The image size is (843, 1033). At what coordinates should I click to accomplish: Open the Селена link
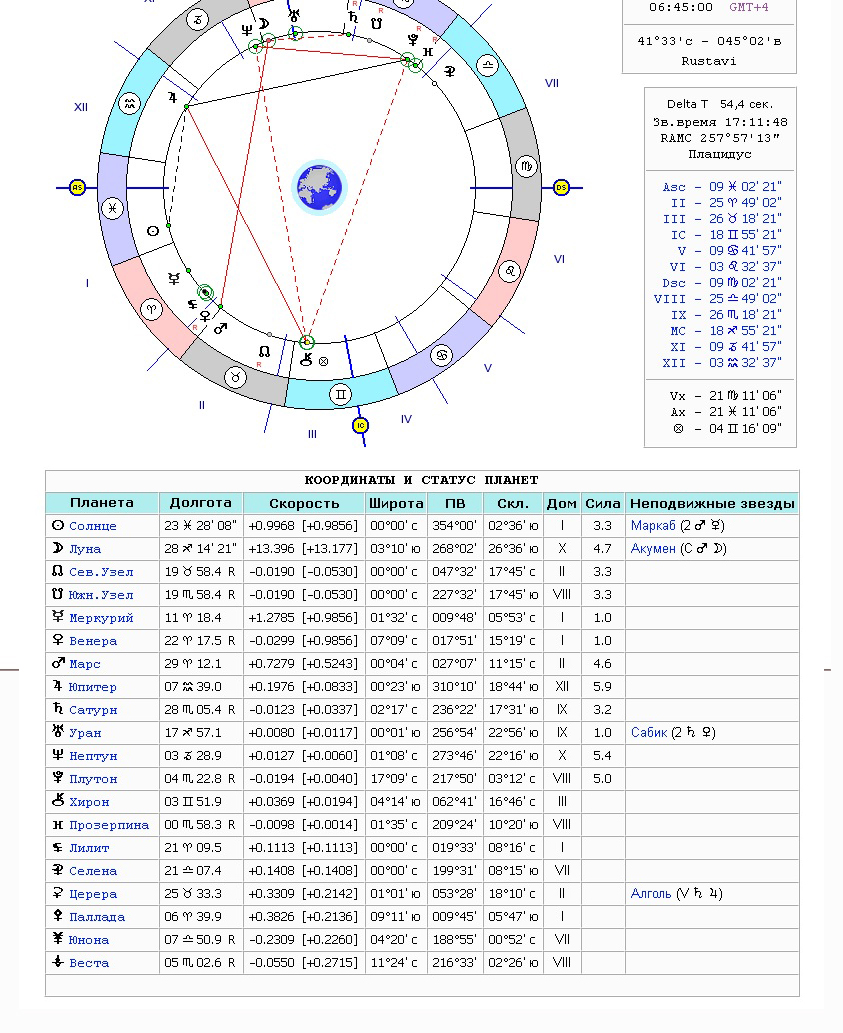[93, 871]
